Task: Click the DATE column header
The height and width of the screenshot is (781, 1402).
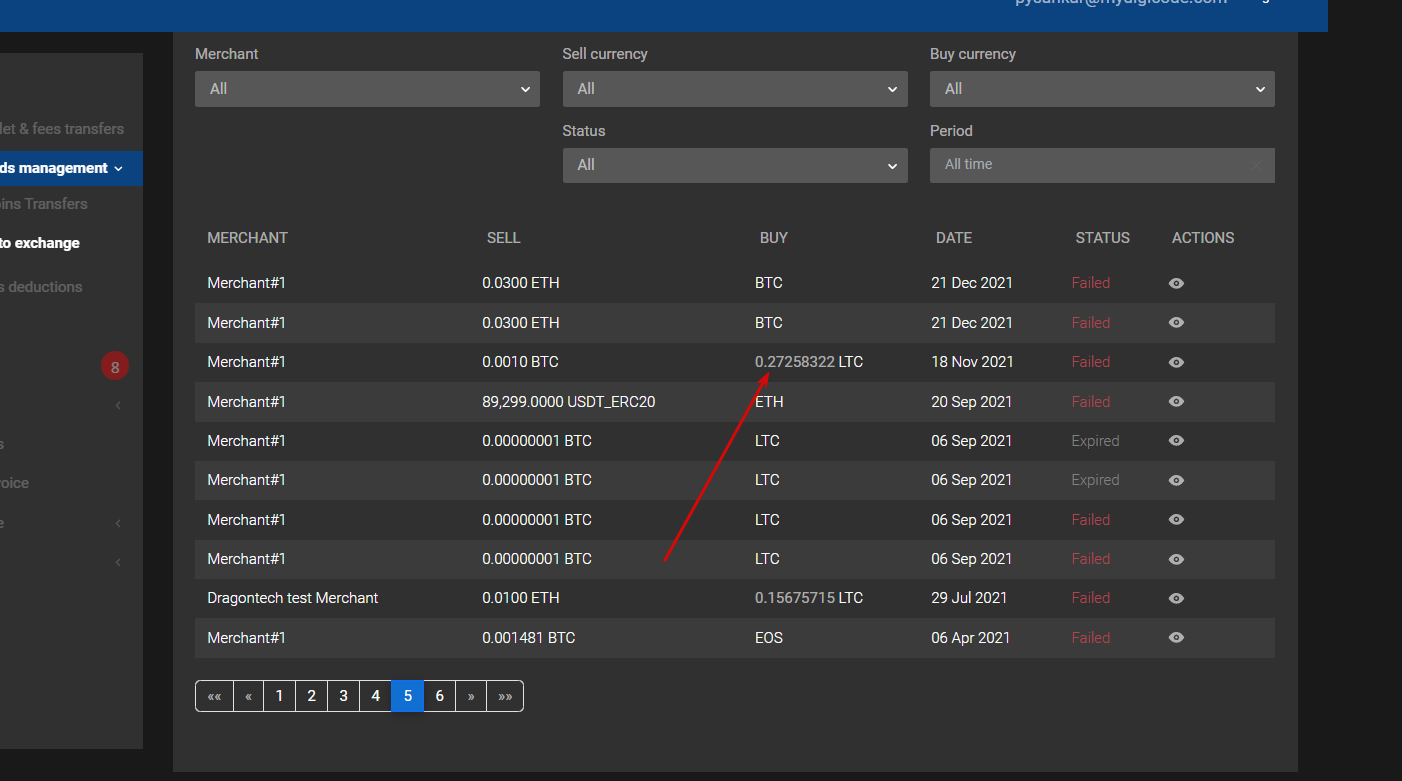Action: (x=954, y=238)
